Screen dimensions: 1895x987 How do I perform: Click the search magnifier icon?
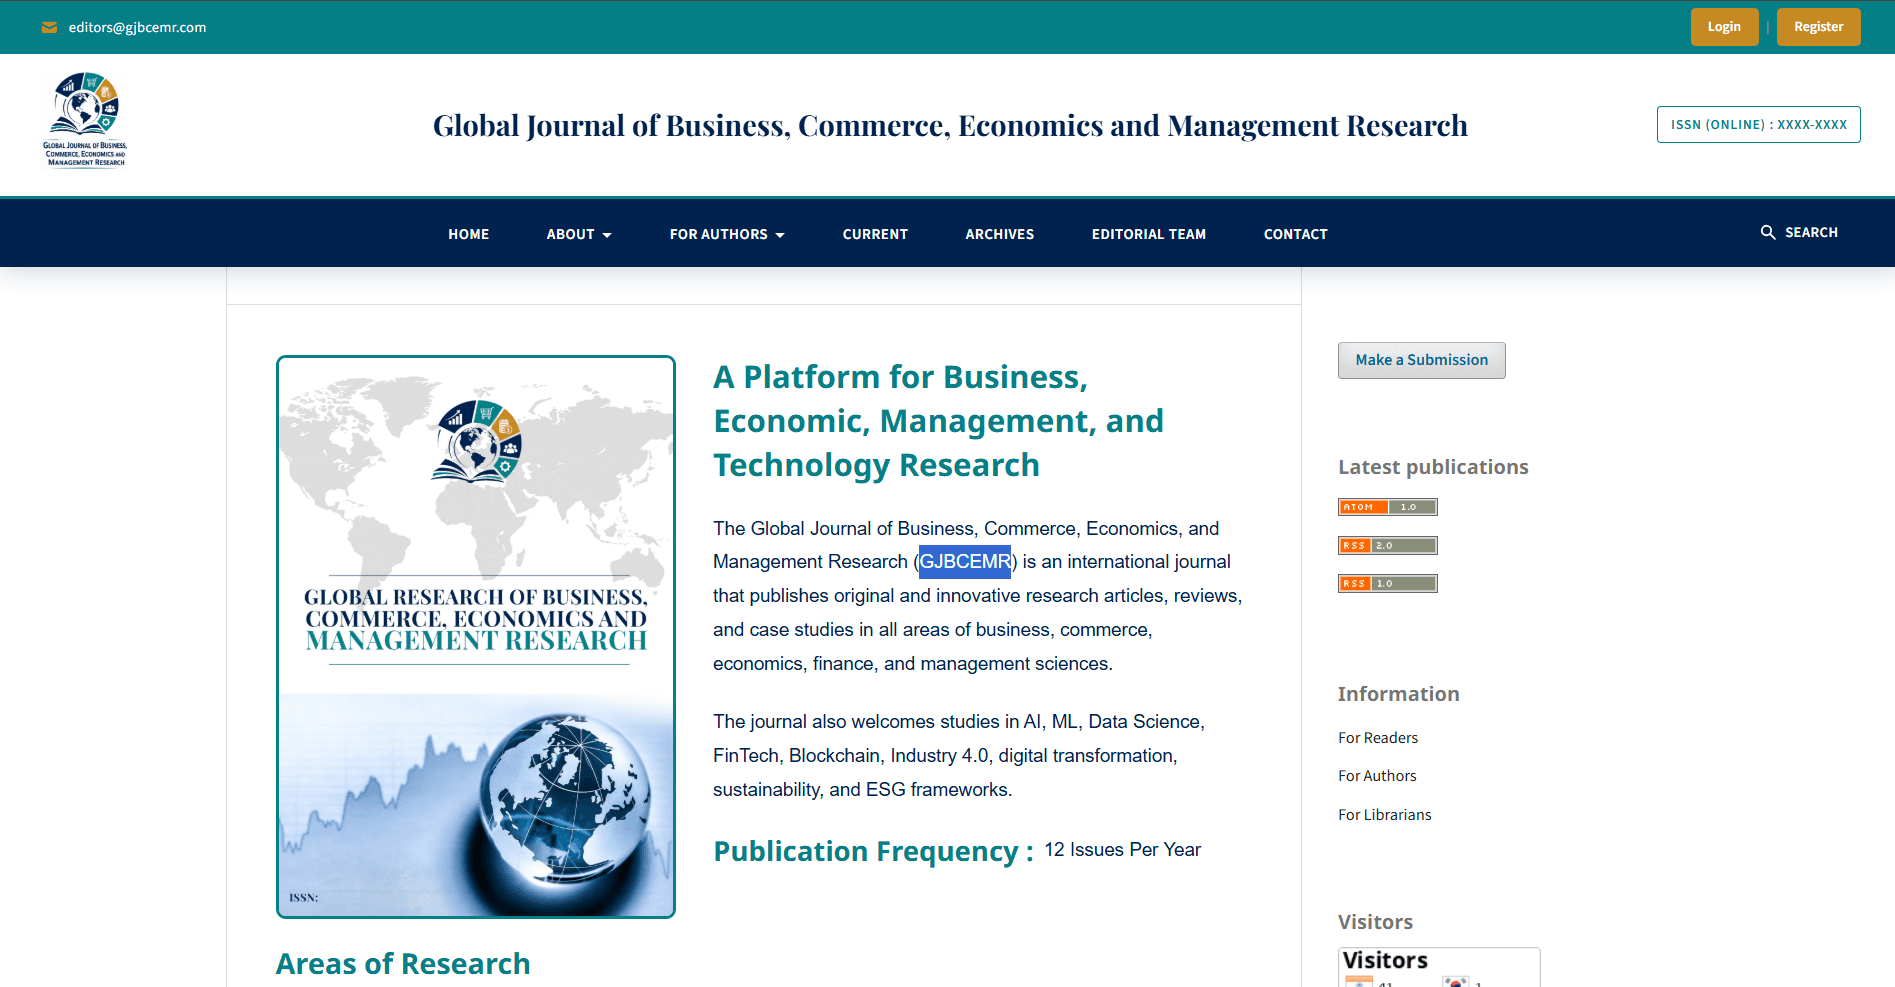1768,232
